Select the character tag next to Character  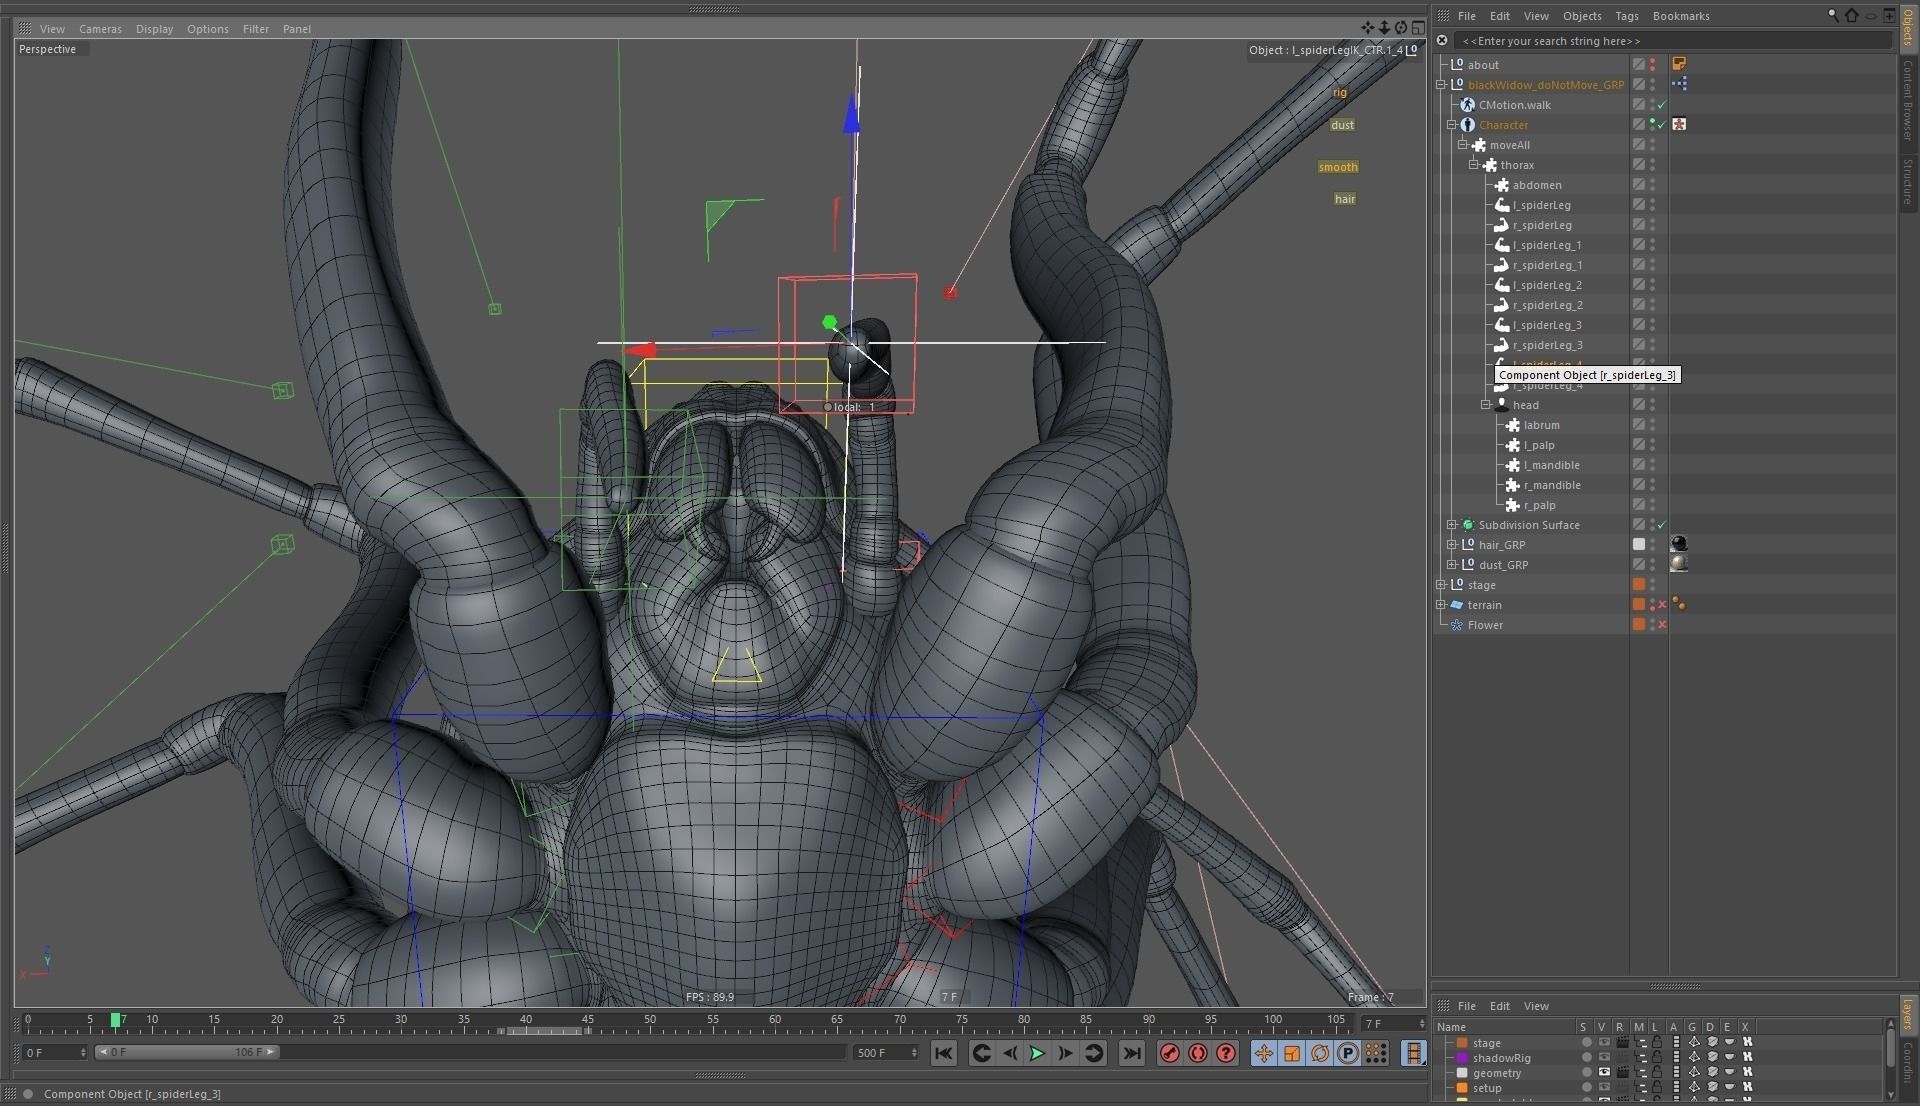1679,124
